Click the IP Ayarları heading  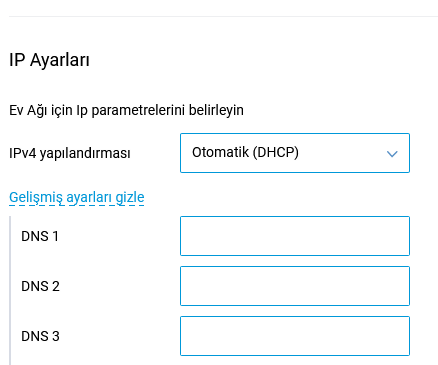tap(49, 60)
